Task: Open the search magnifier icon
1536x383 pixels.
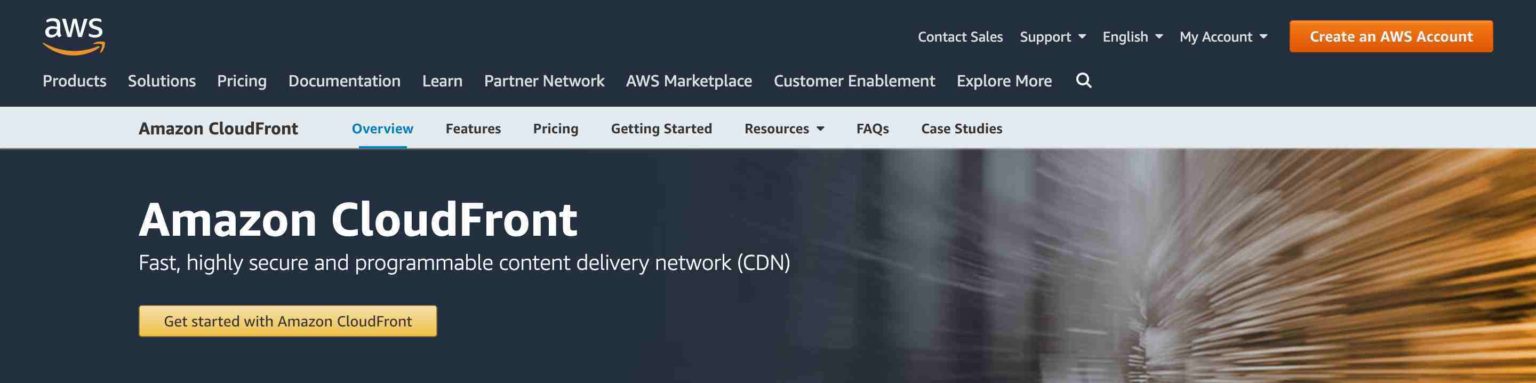Action: click(1084, 81)
